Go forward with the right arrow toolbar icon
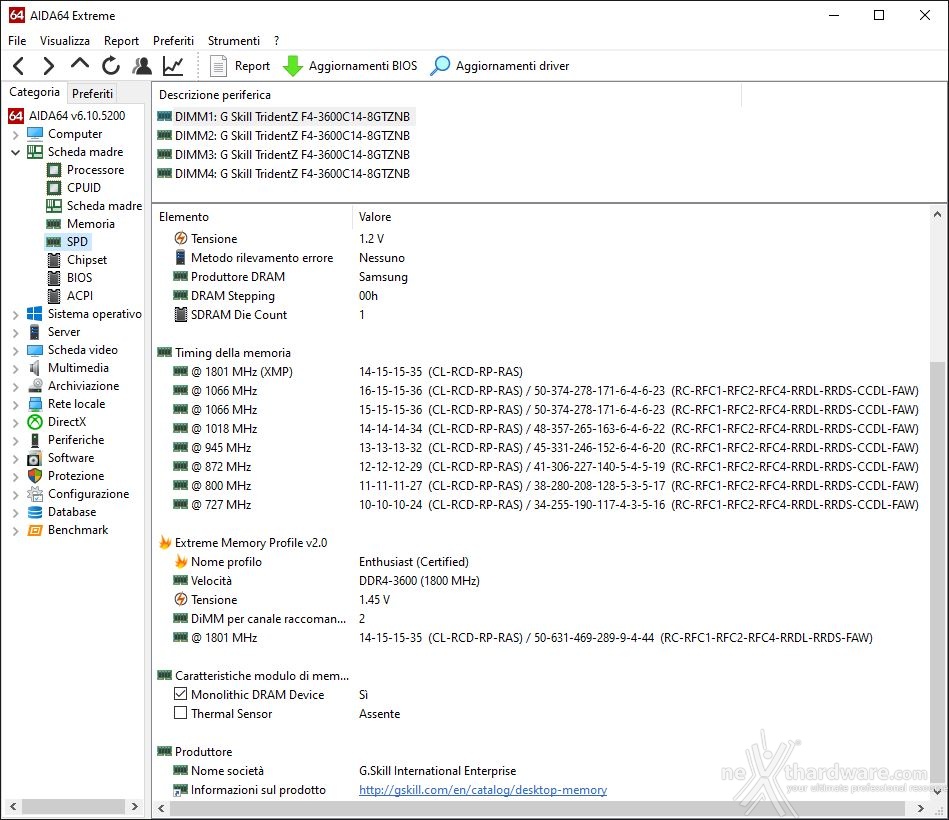The image size is (949, 820). (x=48, y=65)
